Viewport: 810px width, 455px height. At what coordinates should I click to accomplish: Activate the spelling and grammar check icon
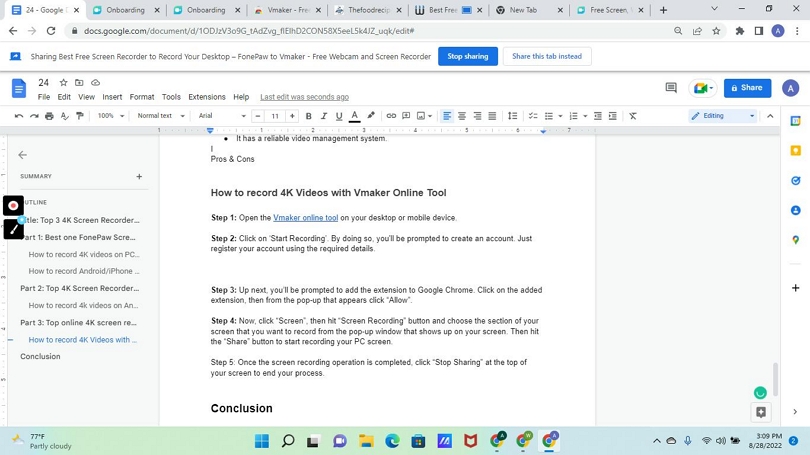65,116
